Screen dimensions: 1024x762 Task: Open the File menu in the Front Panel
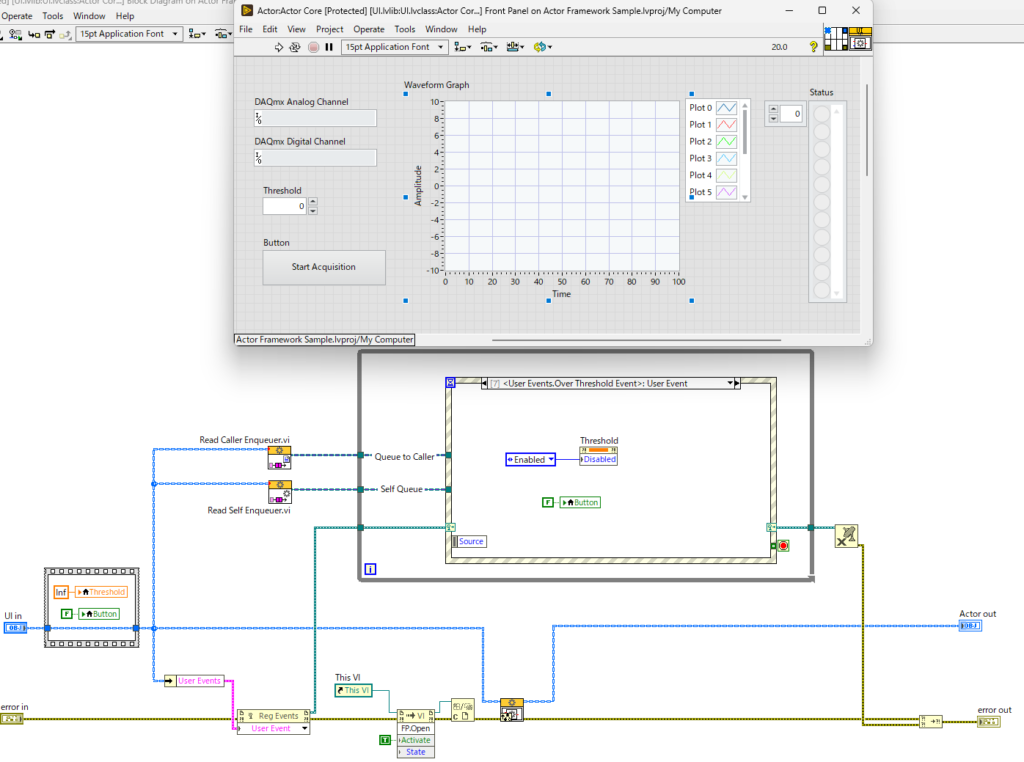(246, 29)
